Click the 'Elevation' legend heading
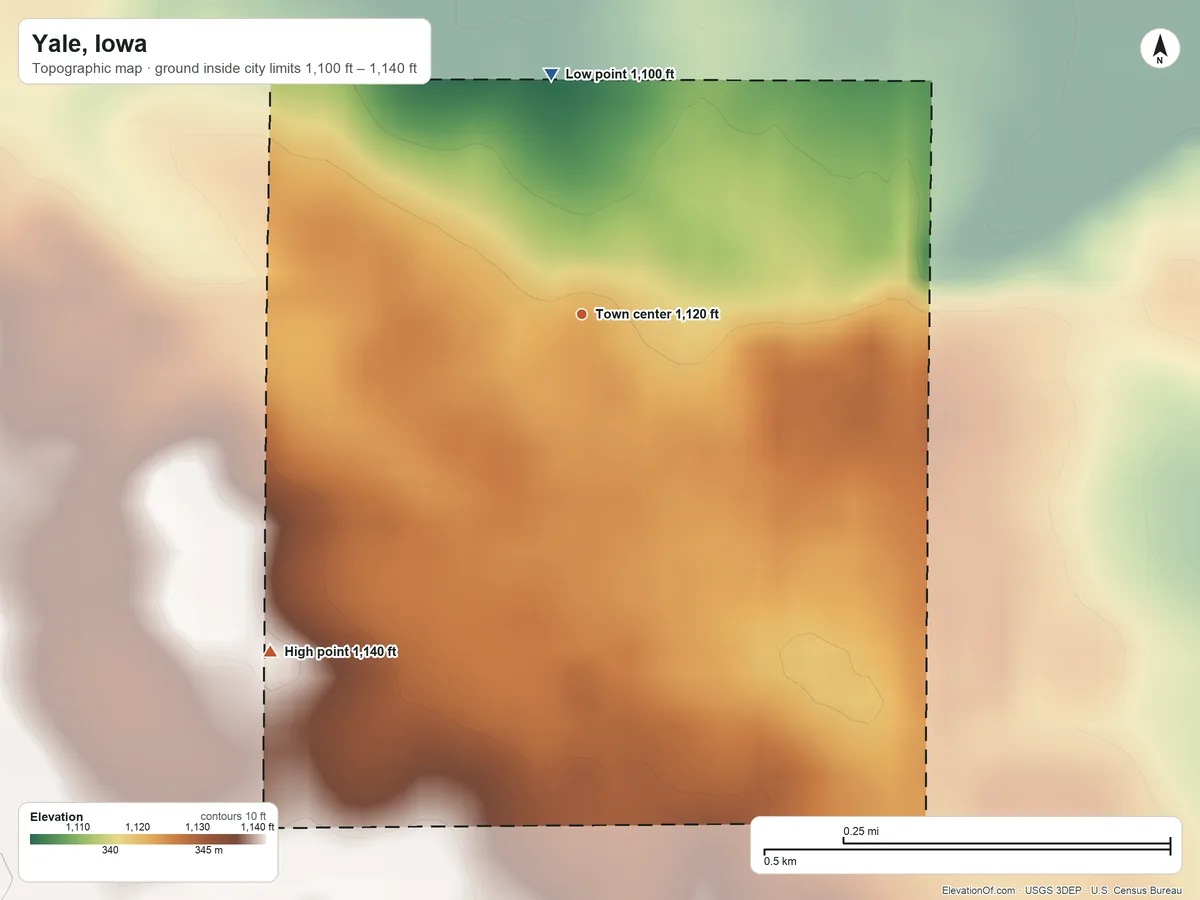Screen dimensions: 1200x900 click(x=57, y=817)
